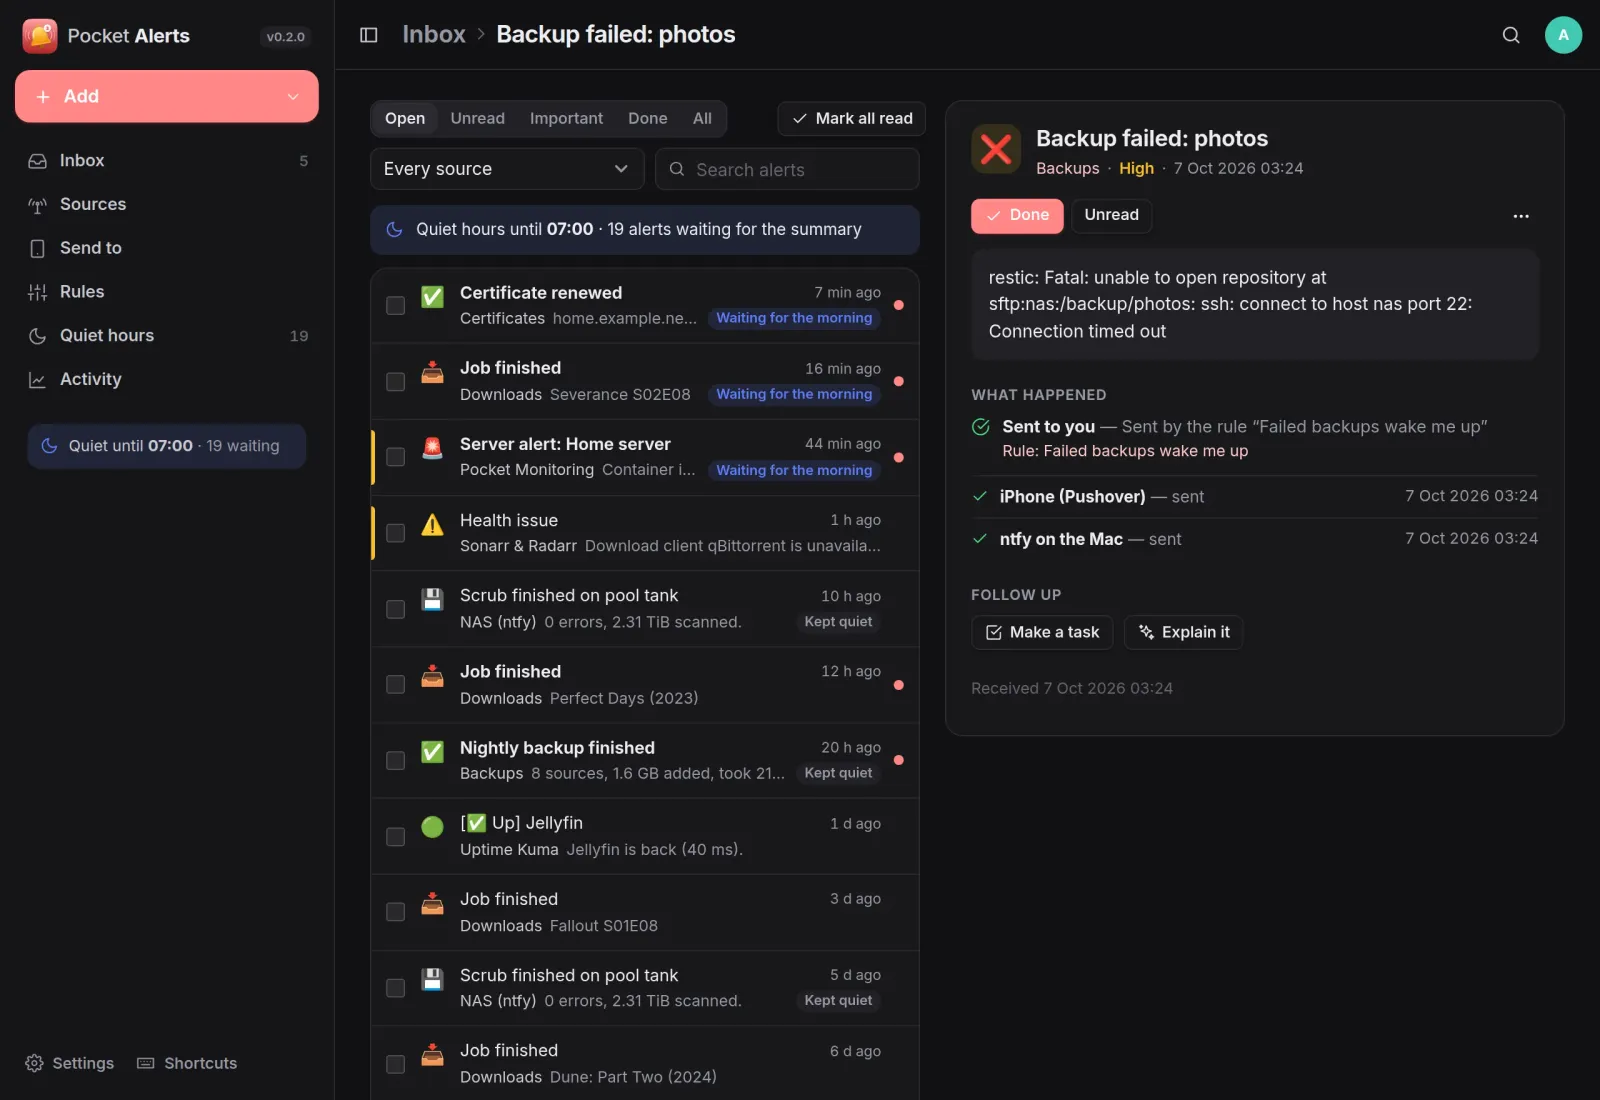Click the Pocket Alerts logo icon

point(40,36)
